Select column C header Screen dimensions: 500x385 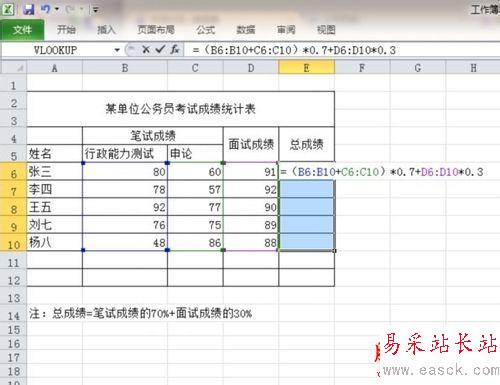pos(195,68)
